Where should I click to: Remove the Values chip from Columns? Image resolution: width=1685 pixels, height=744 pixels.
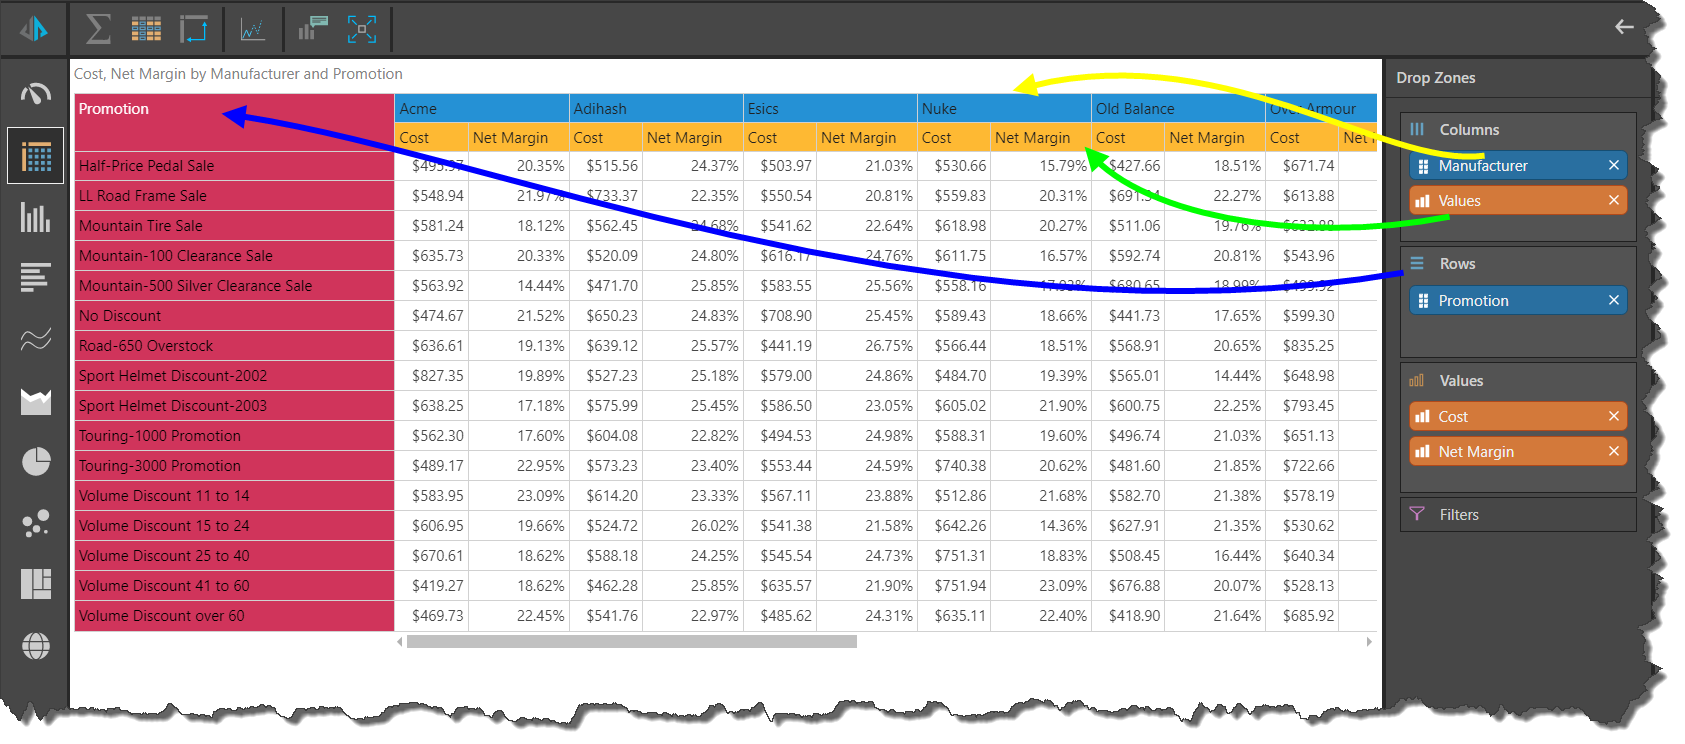[1613, 201]
